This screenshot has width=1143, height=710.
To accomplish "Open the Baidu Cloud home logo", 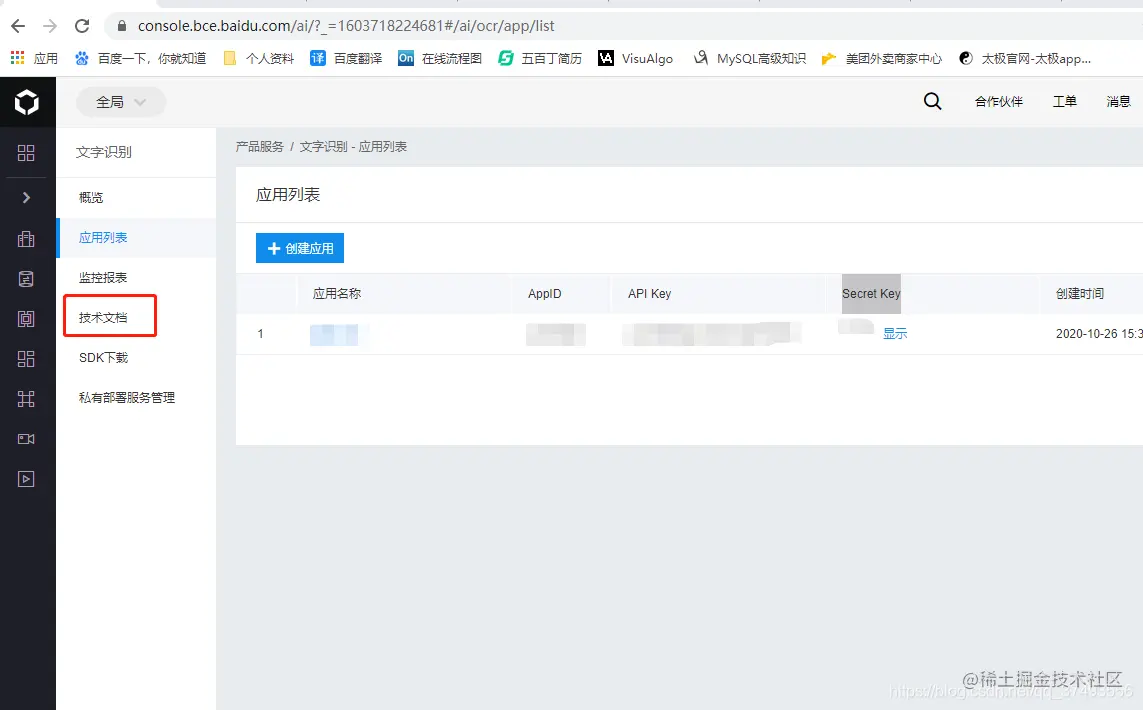I will (x=27, y=102).
